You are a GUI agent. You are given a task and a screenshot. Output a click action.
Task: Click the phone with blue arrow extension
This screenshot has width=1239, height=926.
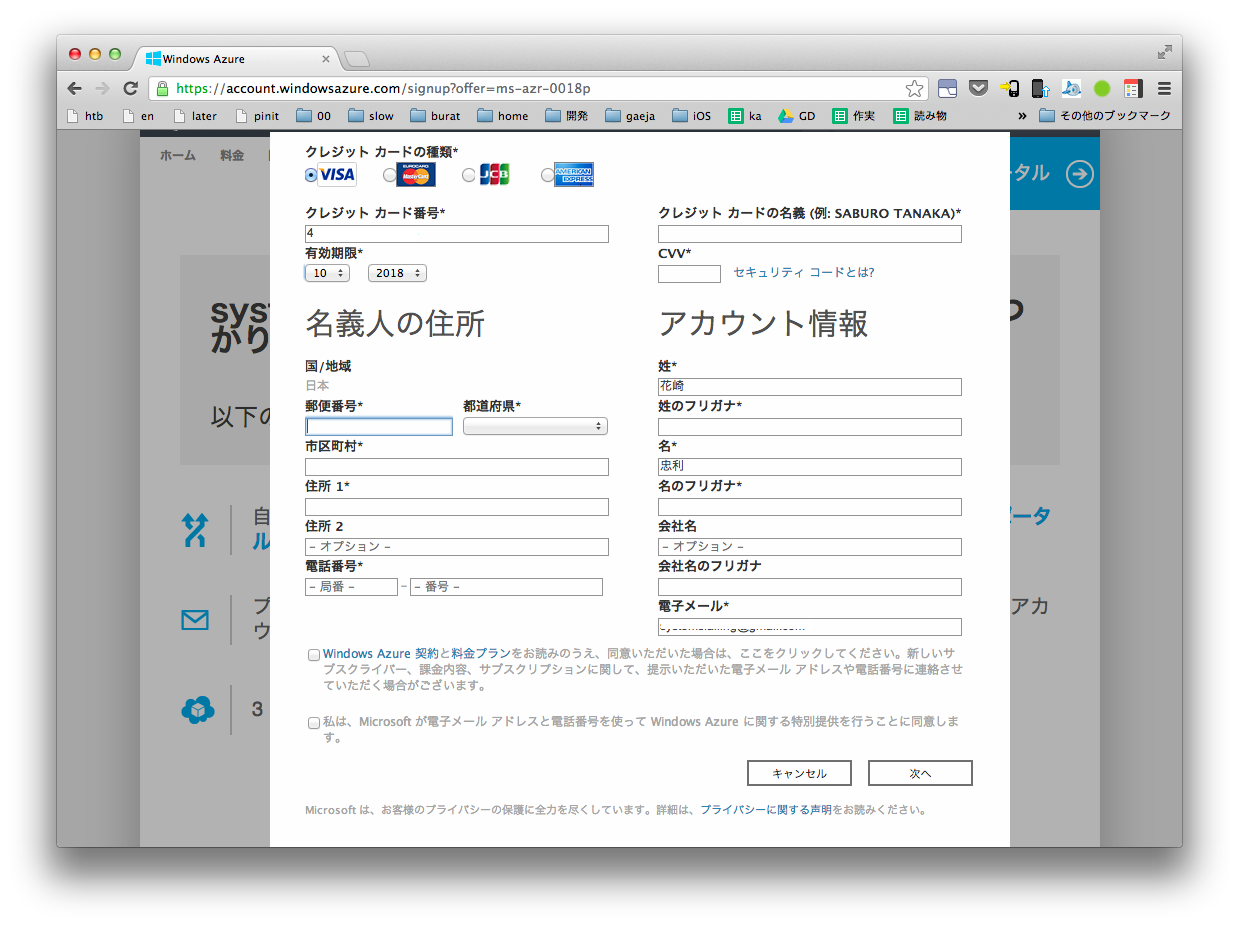[1041, 88]
